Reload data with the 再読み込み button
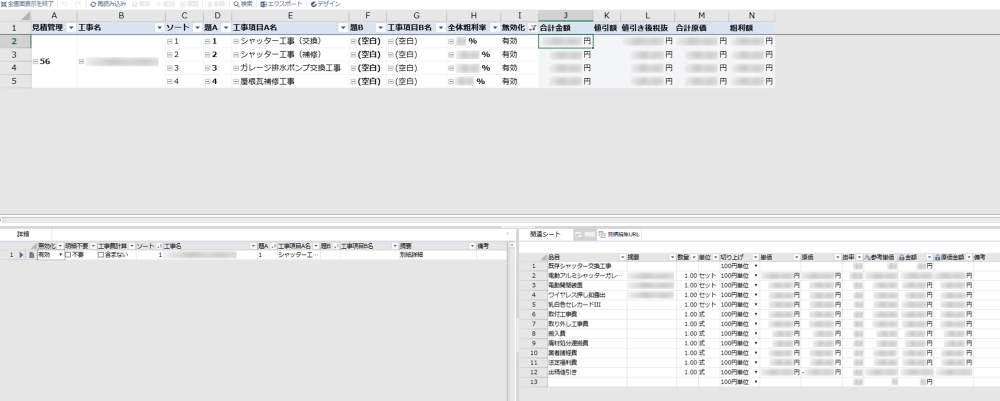The height and width of the screenshot is (401, 1000). tap(108, 4)
